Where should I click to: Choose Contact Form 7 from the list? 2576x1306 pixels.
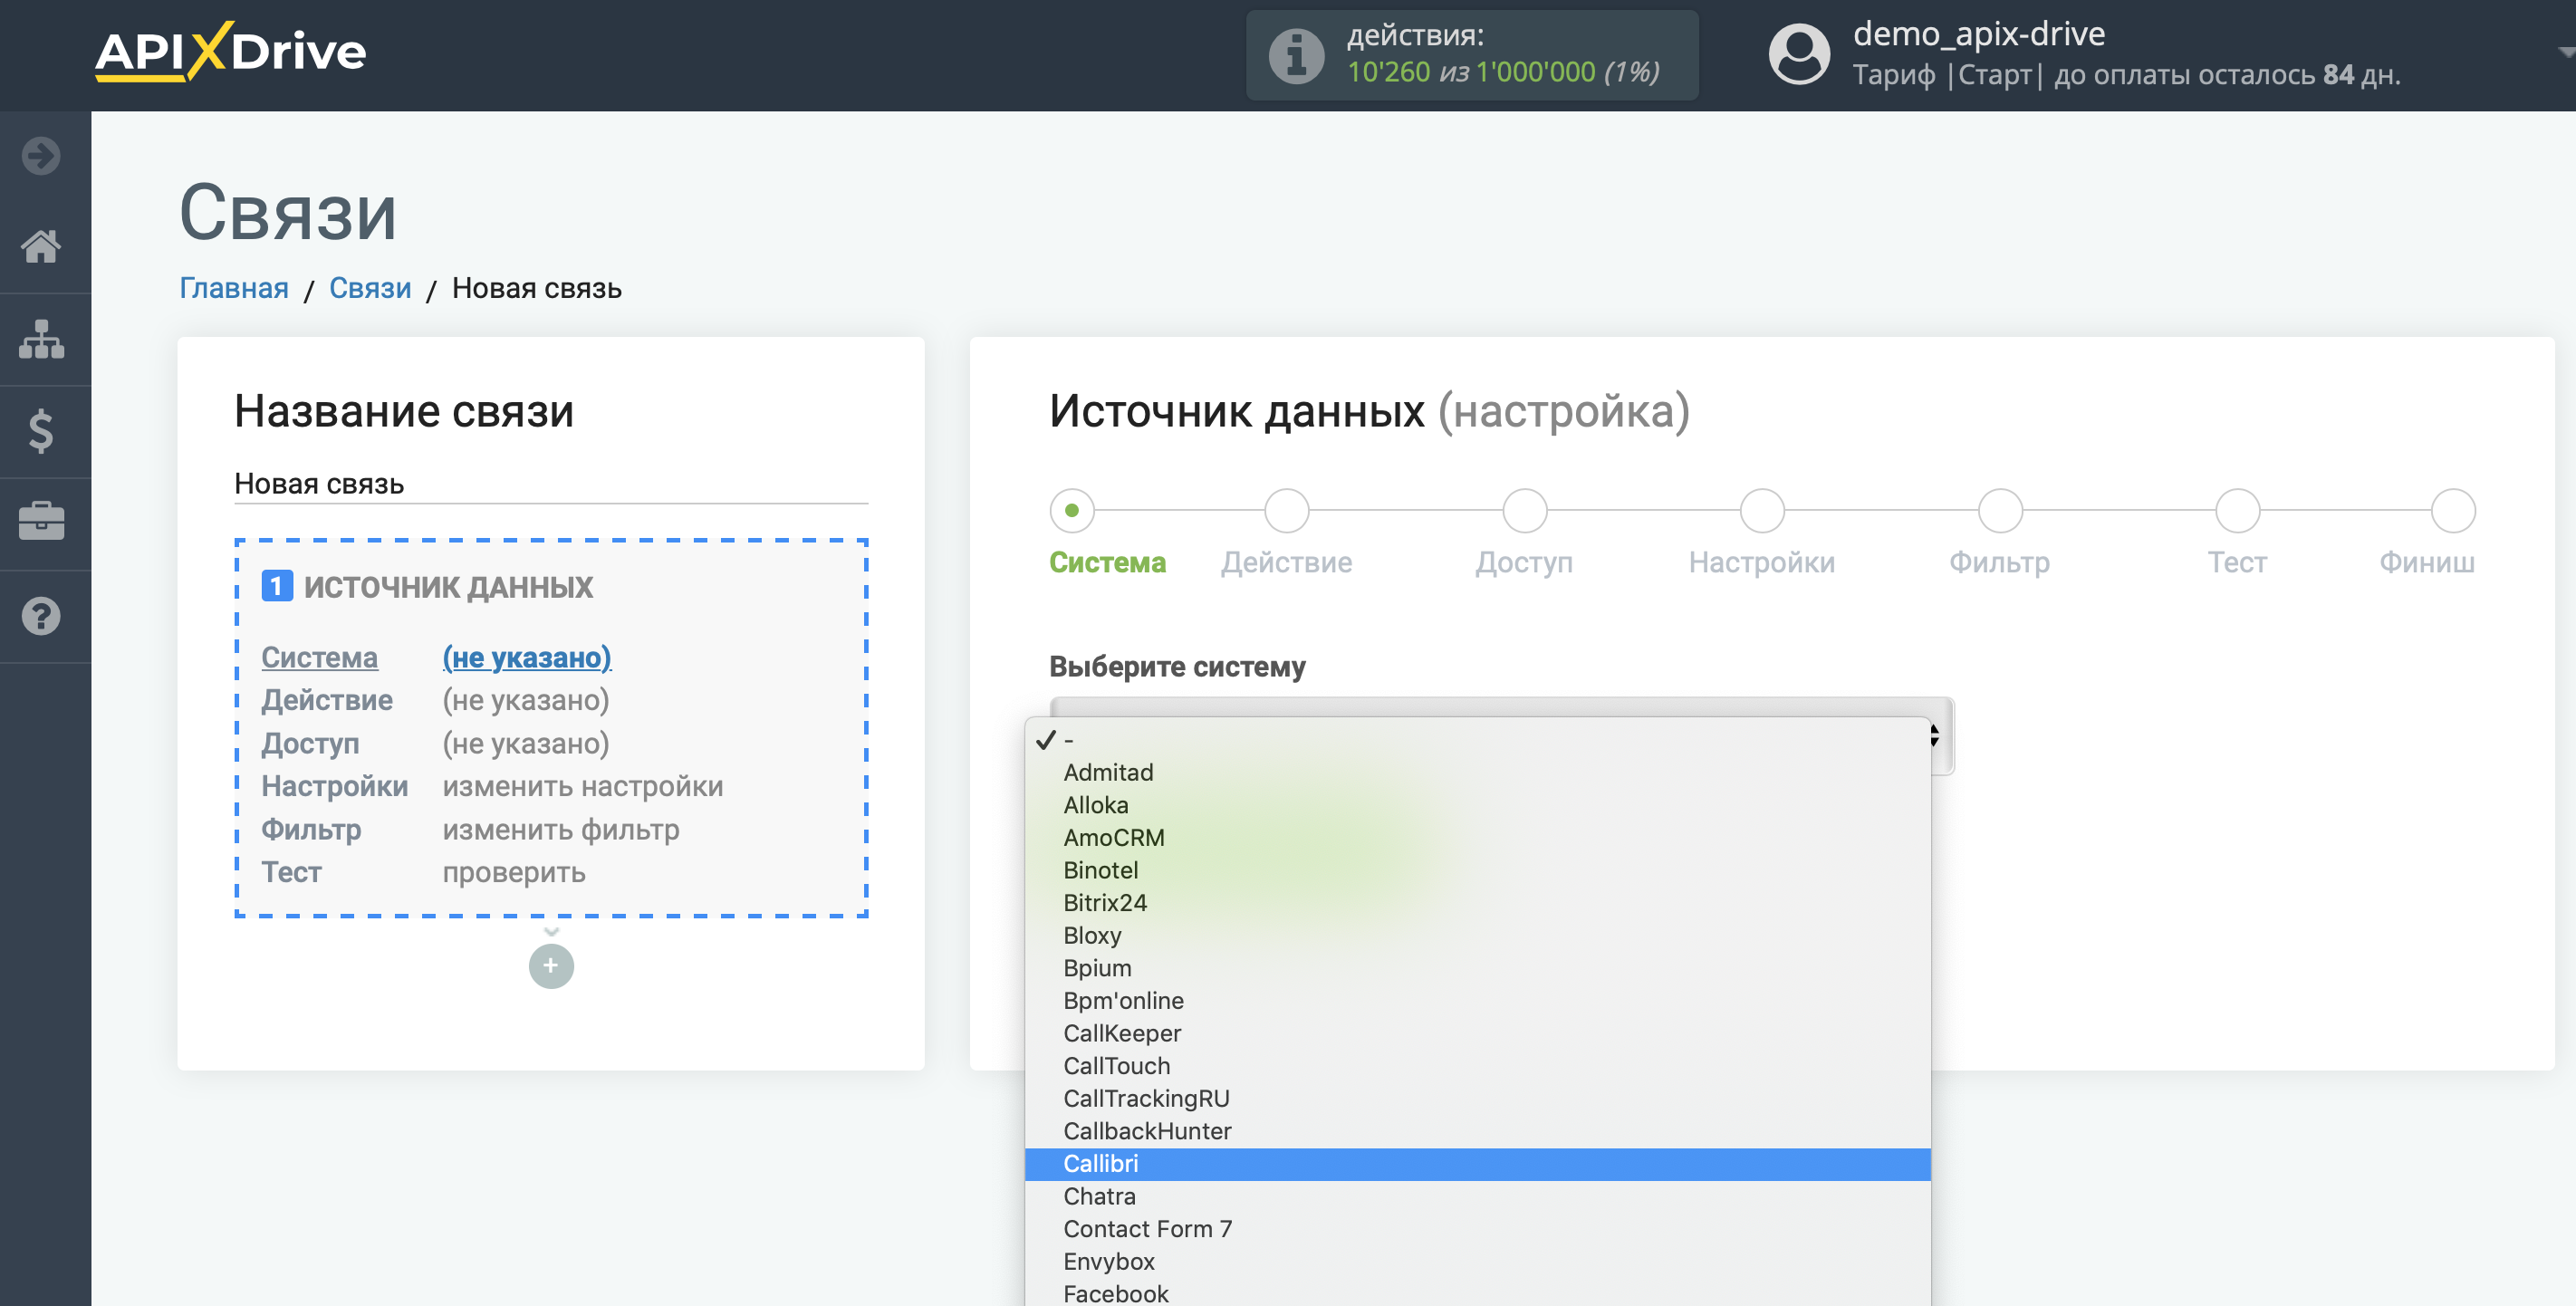1477,1229
